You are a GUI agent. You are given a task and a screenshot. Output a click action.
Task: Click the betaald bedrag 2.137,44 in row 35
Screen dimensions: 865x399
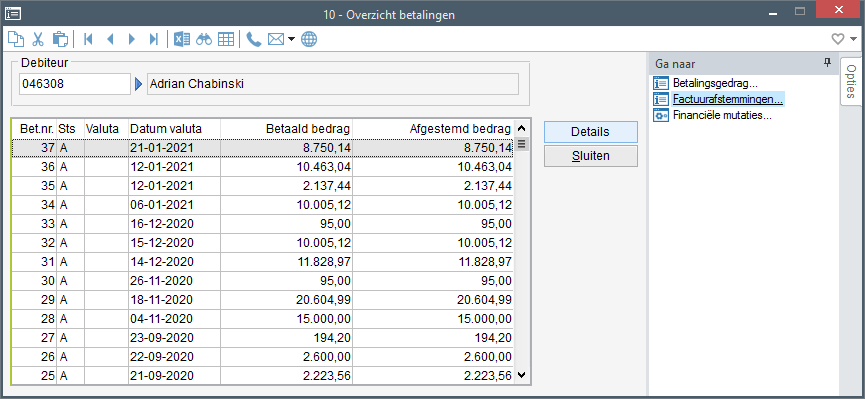coord(286,186)
